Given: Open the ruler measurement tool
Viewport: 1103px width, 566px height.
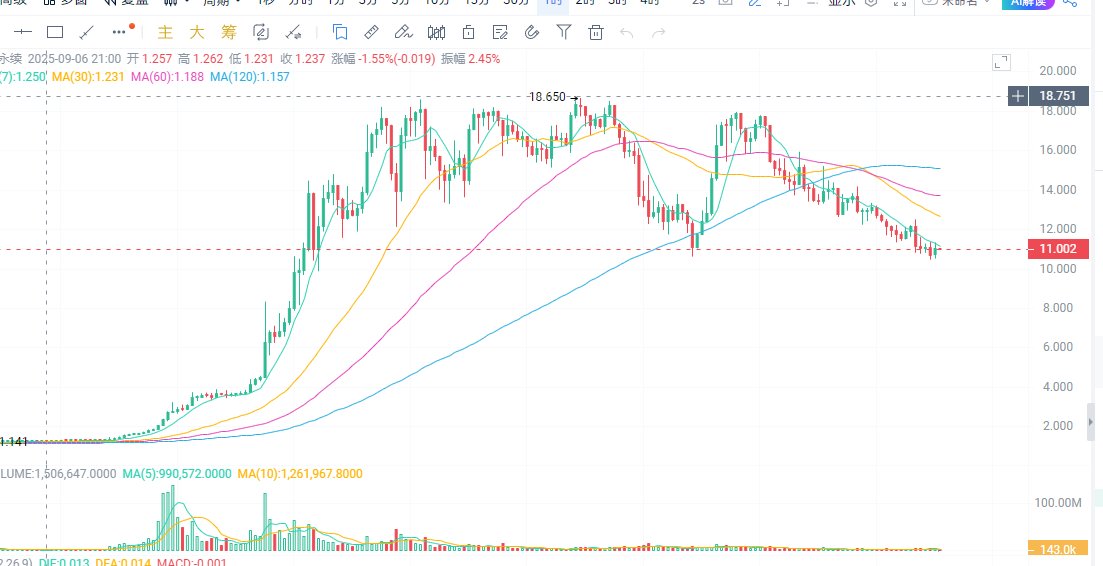Looking at the screenshot, I should [x=371, y=32].
